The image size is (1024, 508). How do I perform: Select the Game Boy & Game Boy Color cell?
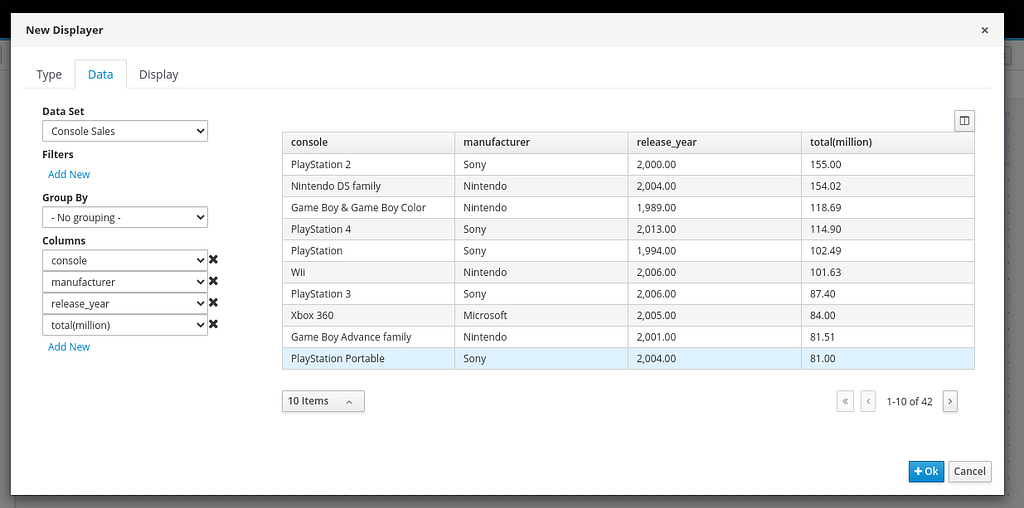tap(368, 208)
